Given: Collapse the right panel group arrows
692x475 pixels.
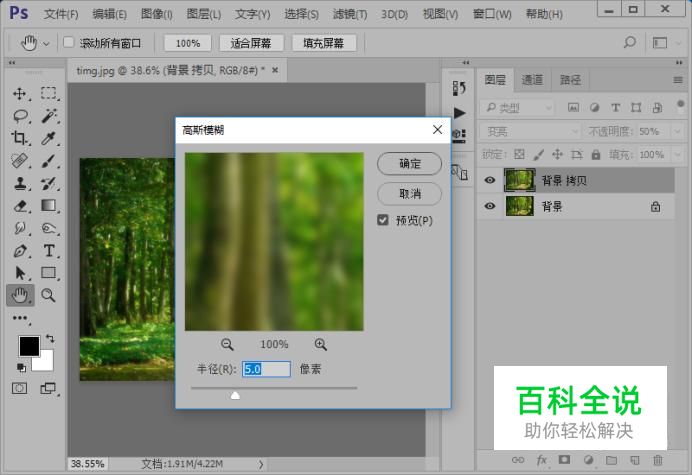Looking at the screenshot, I should tap(679, 63).
